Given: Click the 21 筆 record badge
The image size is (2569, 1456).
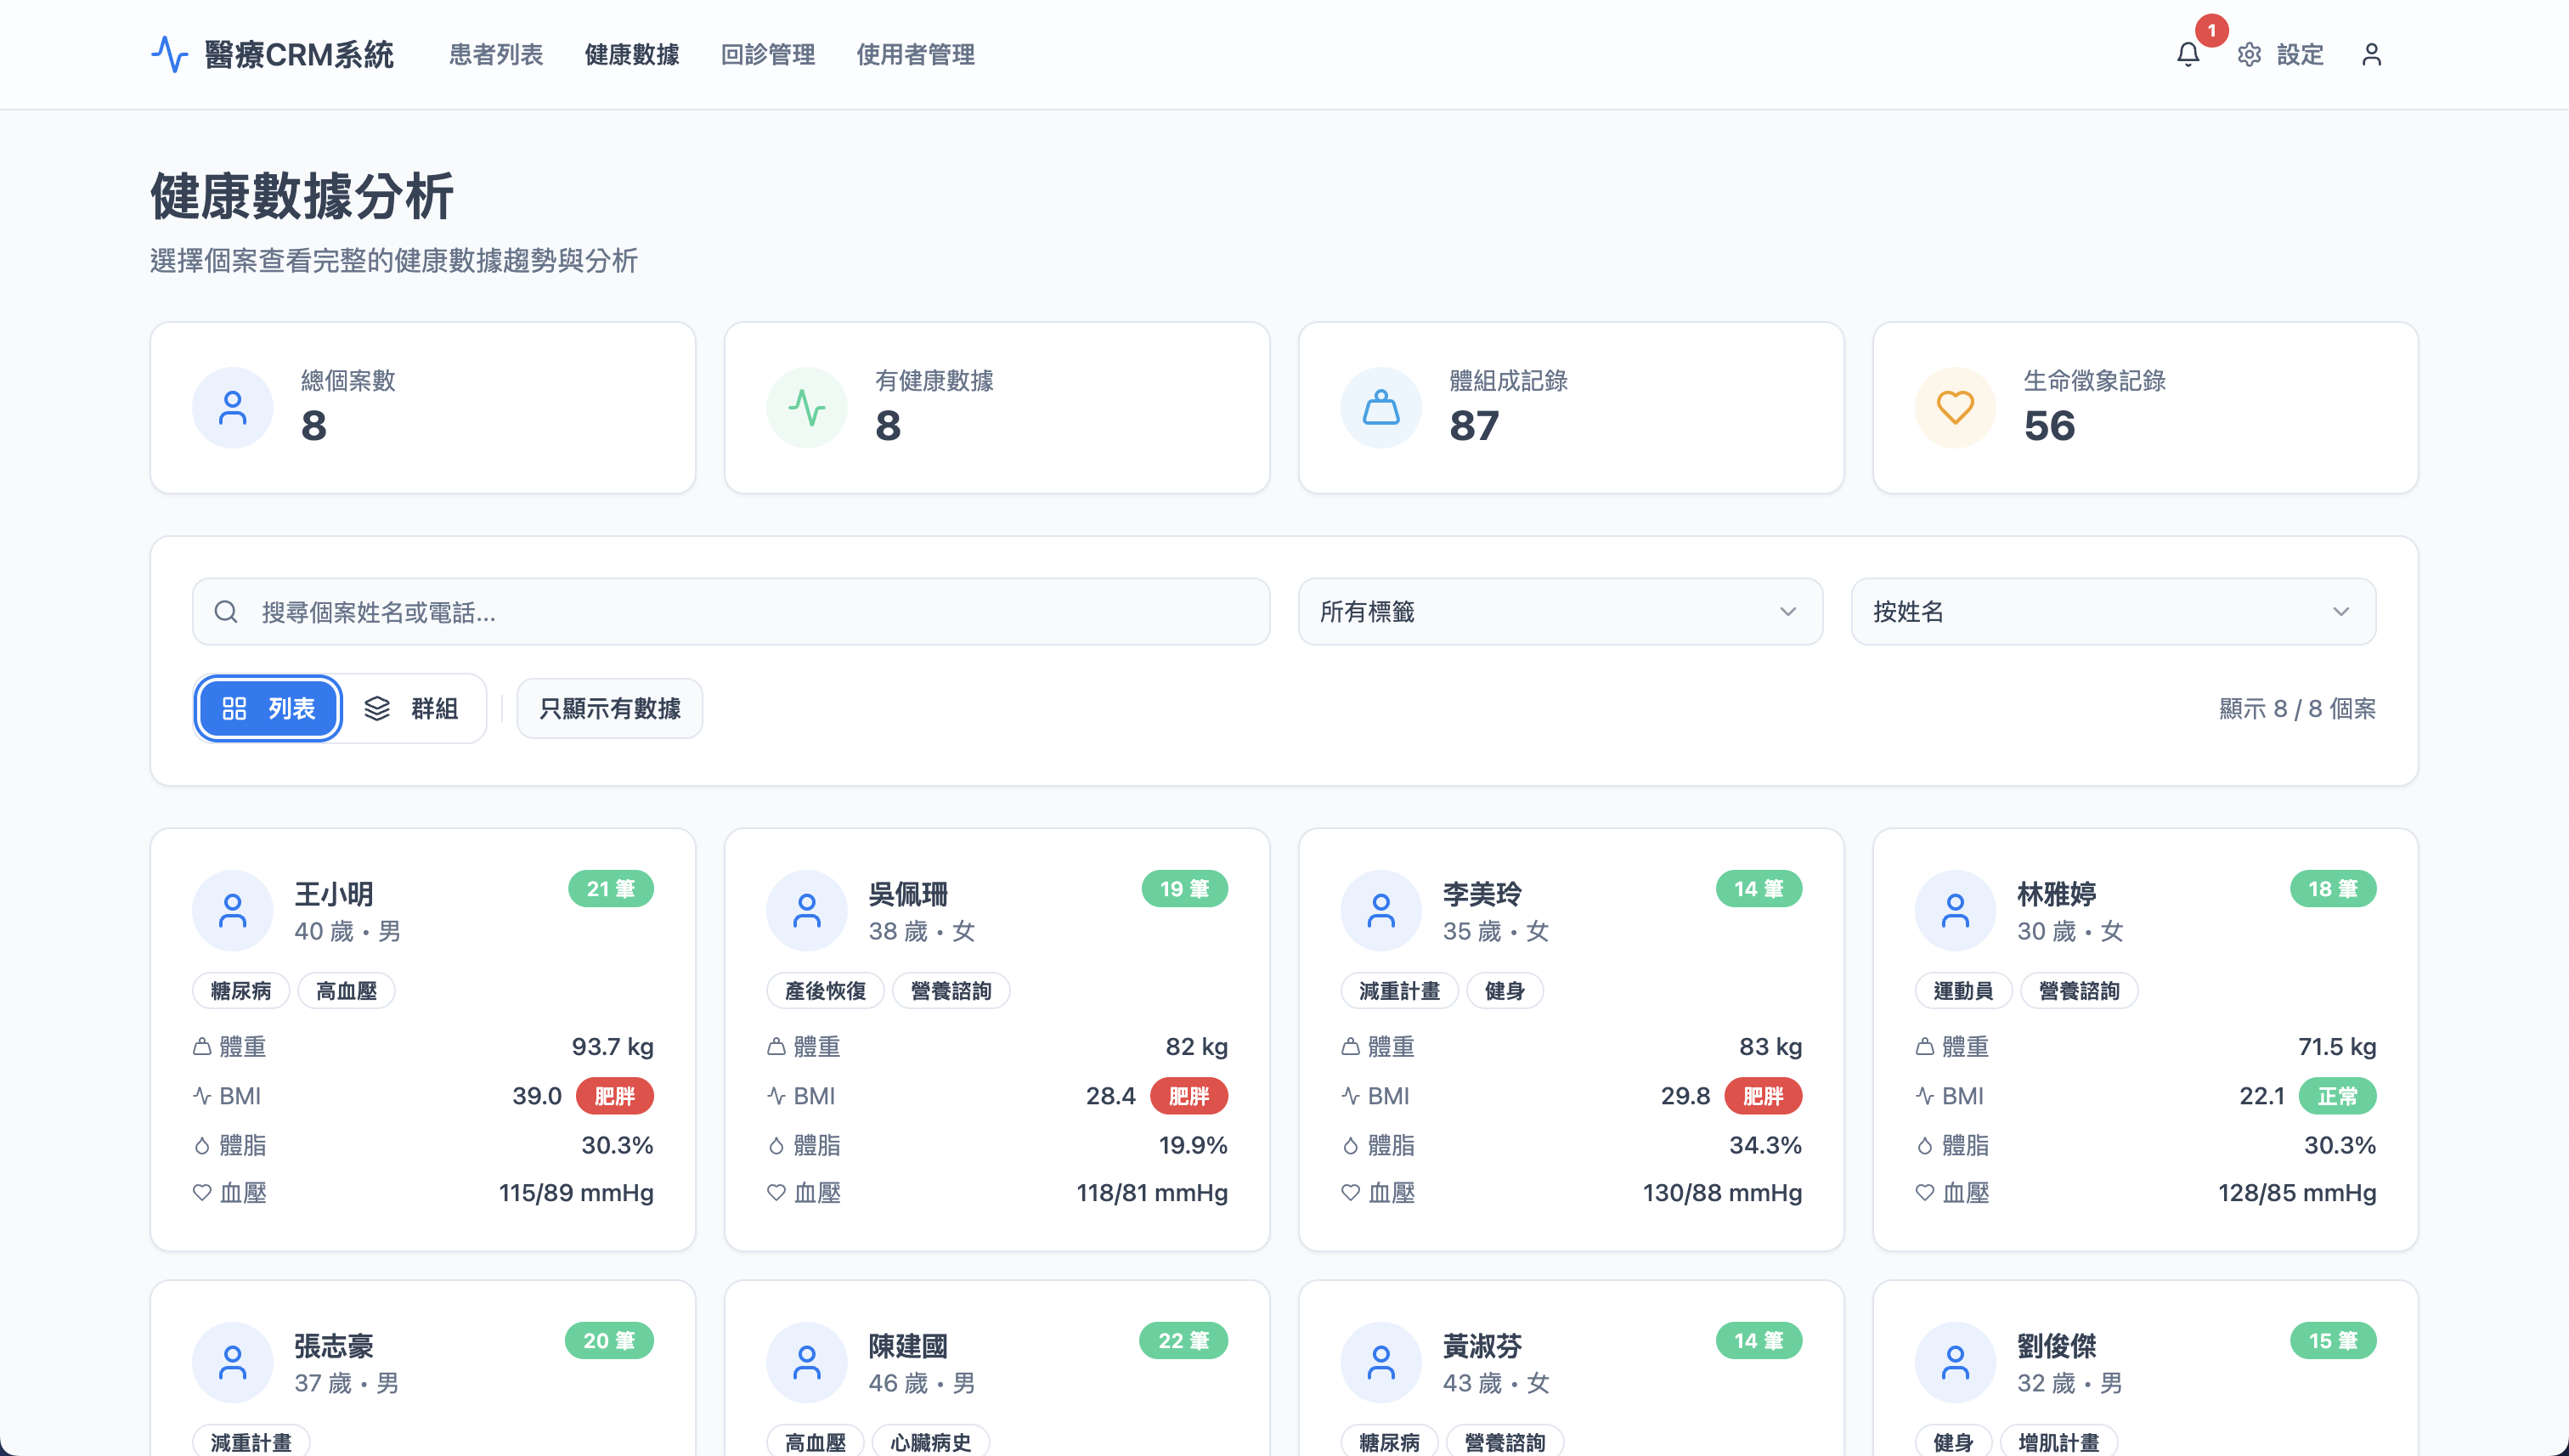Looking at the screenshot, I should coord(611,888).
